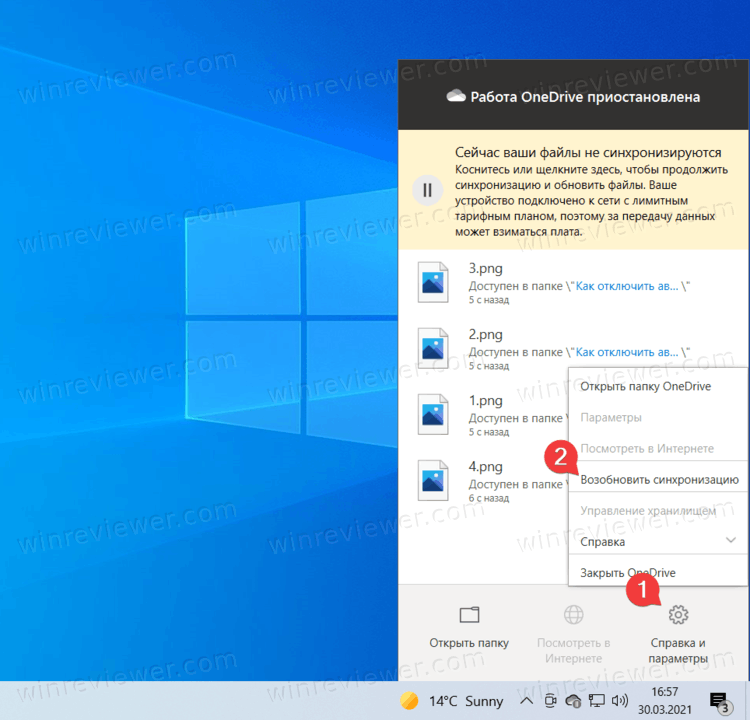Select Параметры in the context menu
Viewport: 750px width, 720px height.
[658, 417]
